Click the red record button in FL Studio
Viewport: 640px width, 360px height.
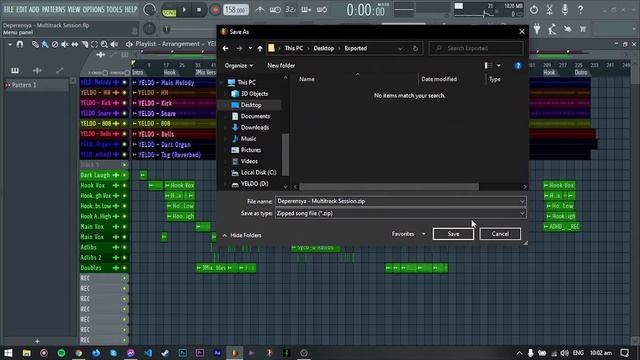pyautogui.click(x=215, y=9)
